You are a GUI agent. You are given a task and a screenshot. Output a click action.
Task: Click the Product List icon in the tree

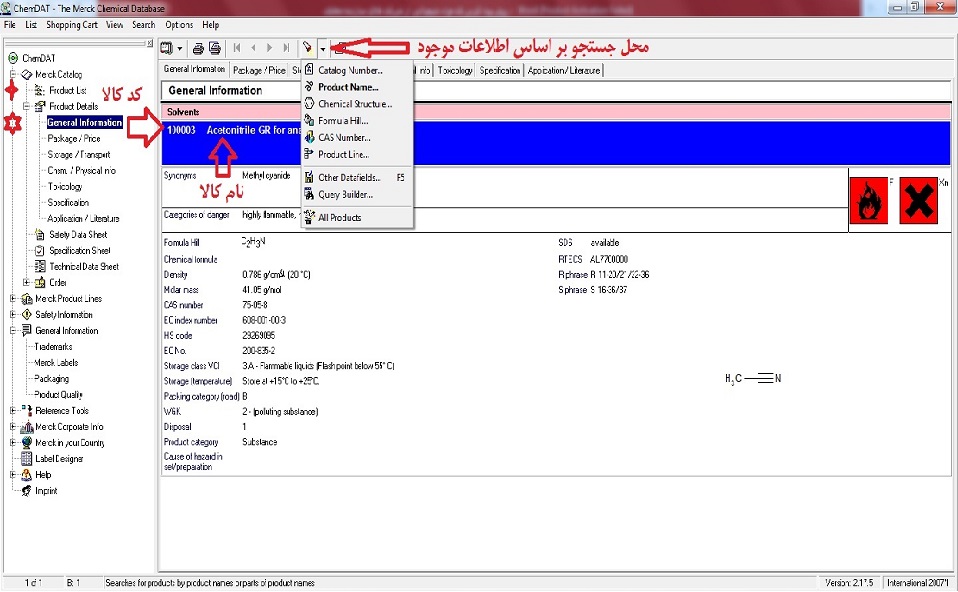pos(40,90)
